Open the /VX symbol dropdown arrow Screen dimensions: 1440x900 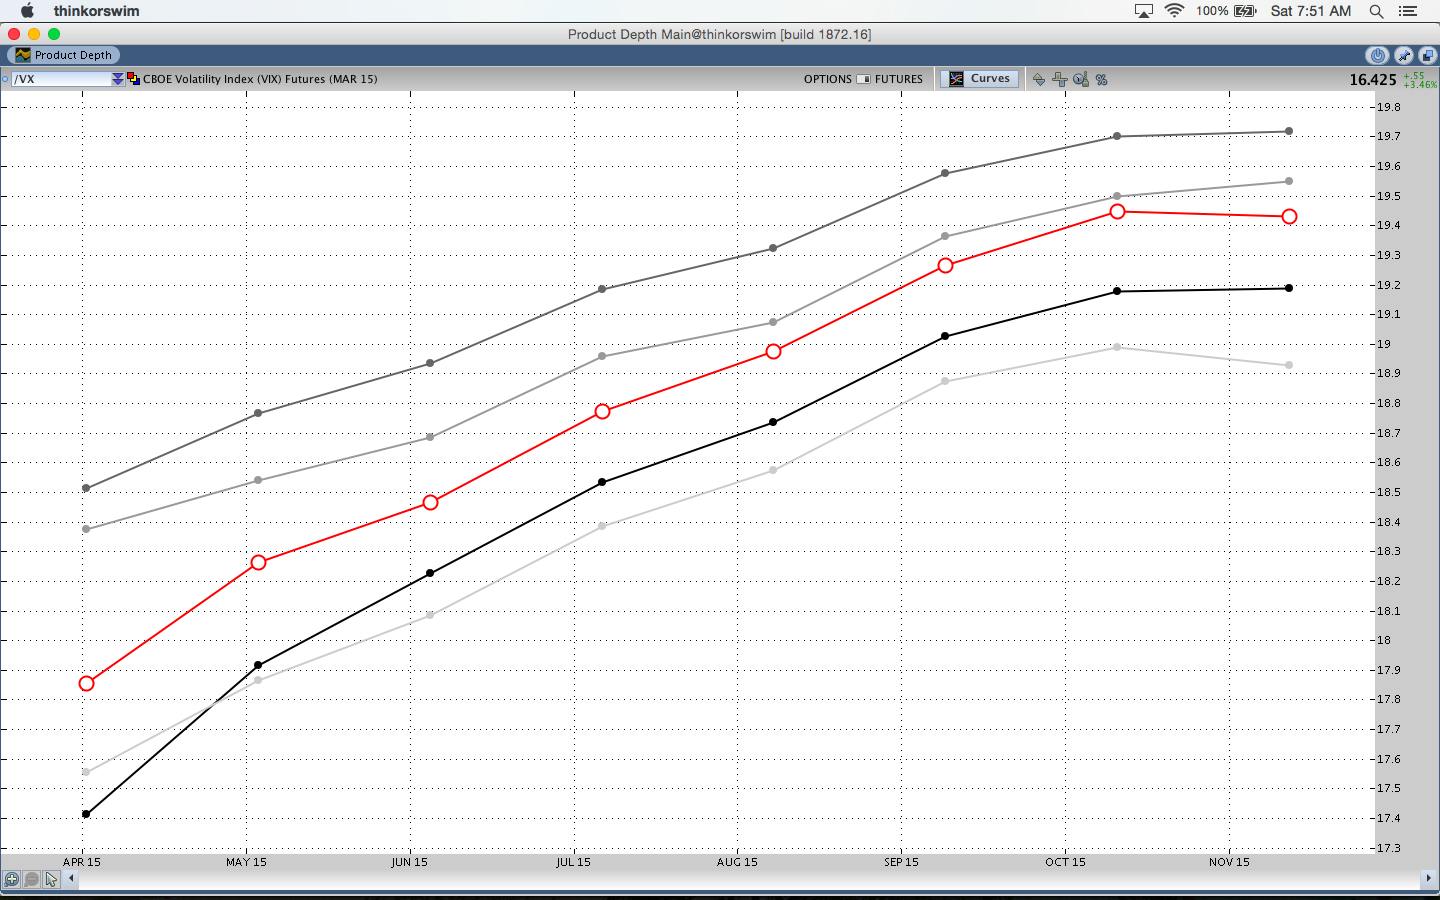pyautogui.click(x=118, y=79)
